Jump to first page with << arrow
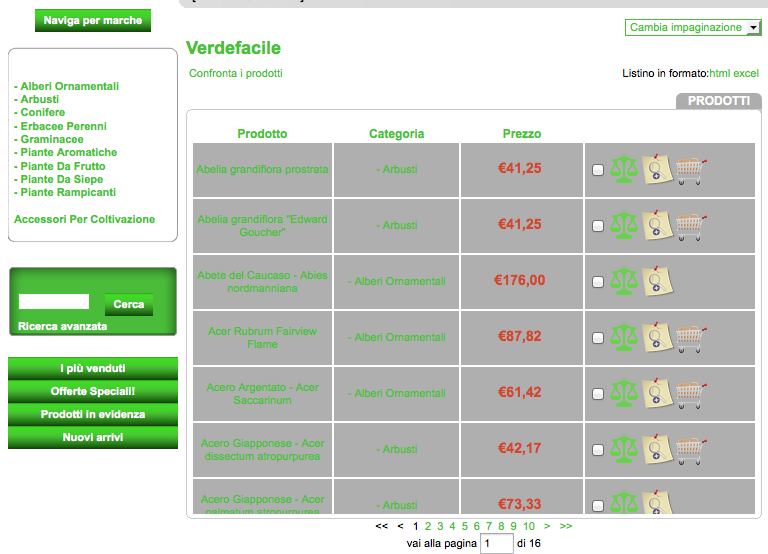The image size is (768, 554). [382, 527]
